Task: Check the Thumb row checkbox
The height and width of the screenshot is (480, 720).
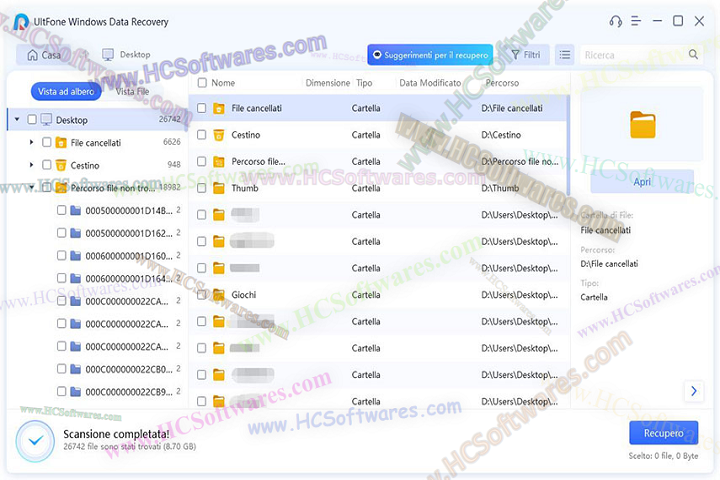Action: 202,188
